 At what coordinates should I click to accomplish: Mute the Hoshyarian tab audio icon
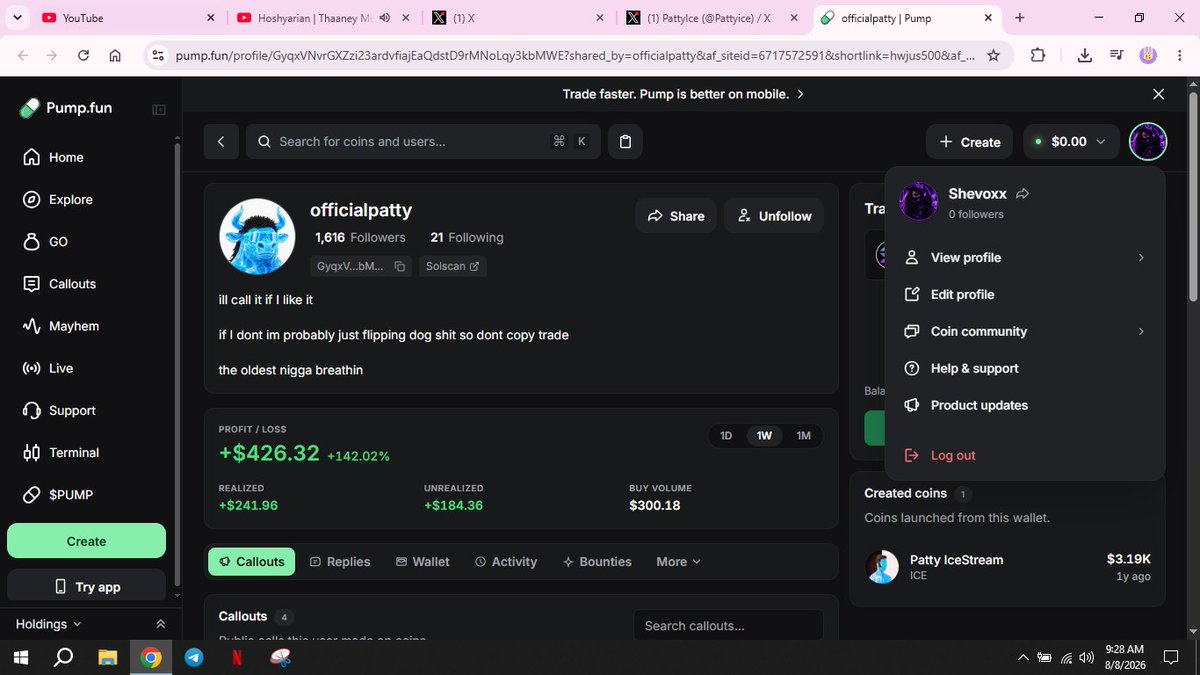tap(387, 17)
